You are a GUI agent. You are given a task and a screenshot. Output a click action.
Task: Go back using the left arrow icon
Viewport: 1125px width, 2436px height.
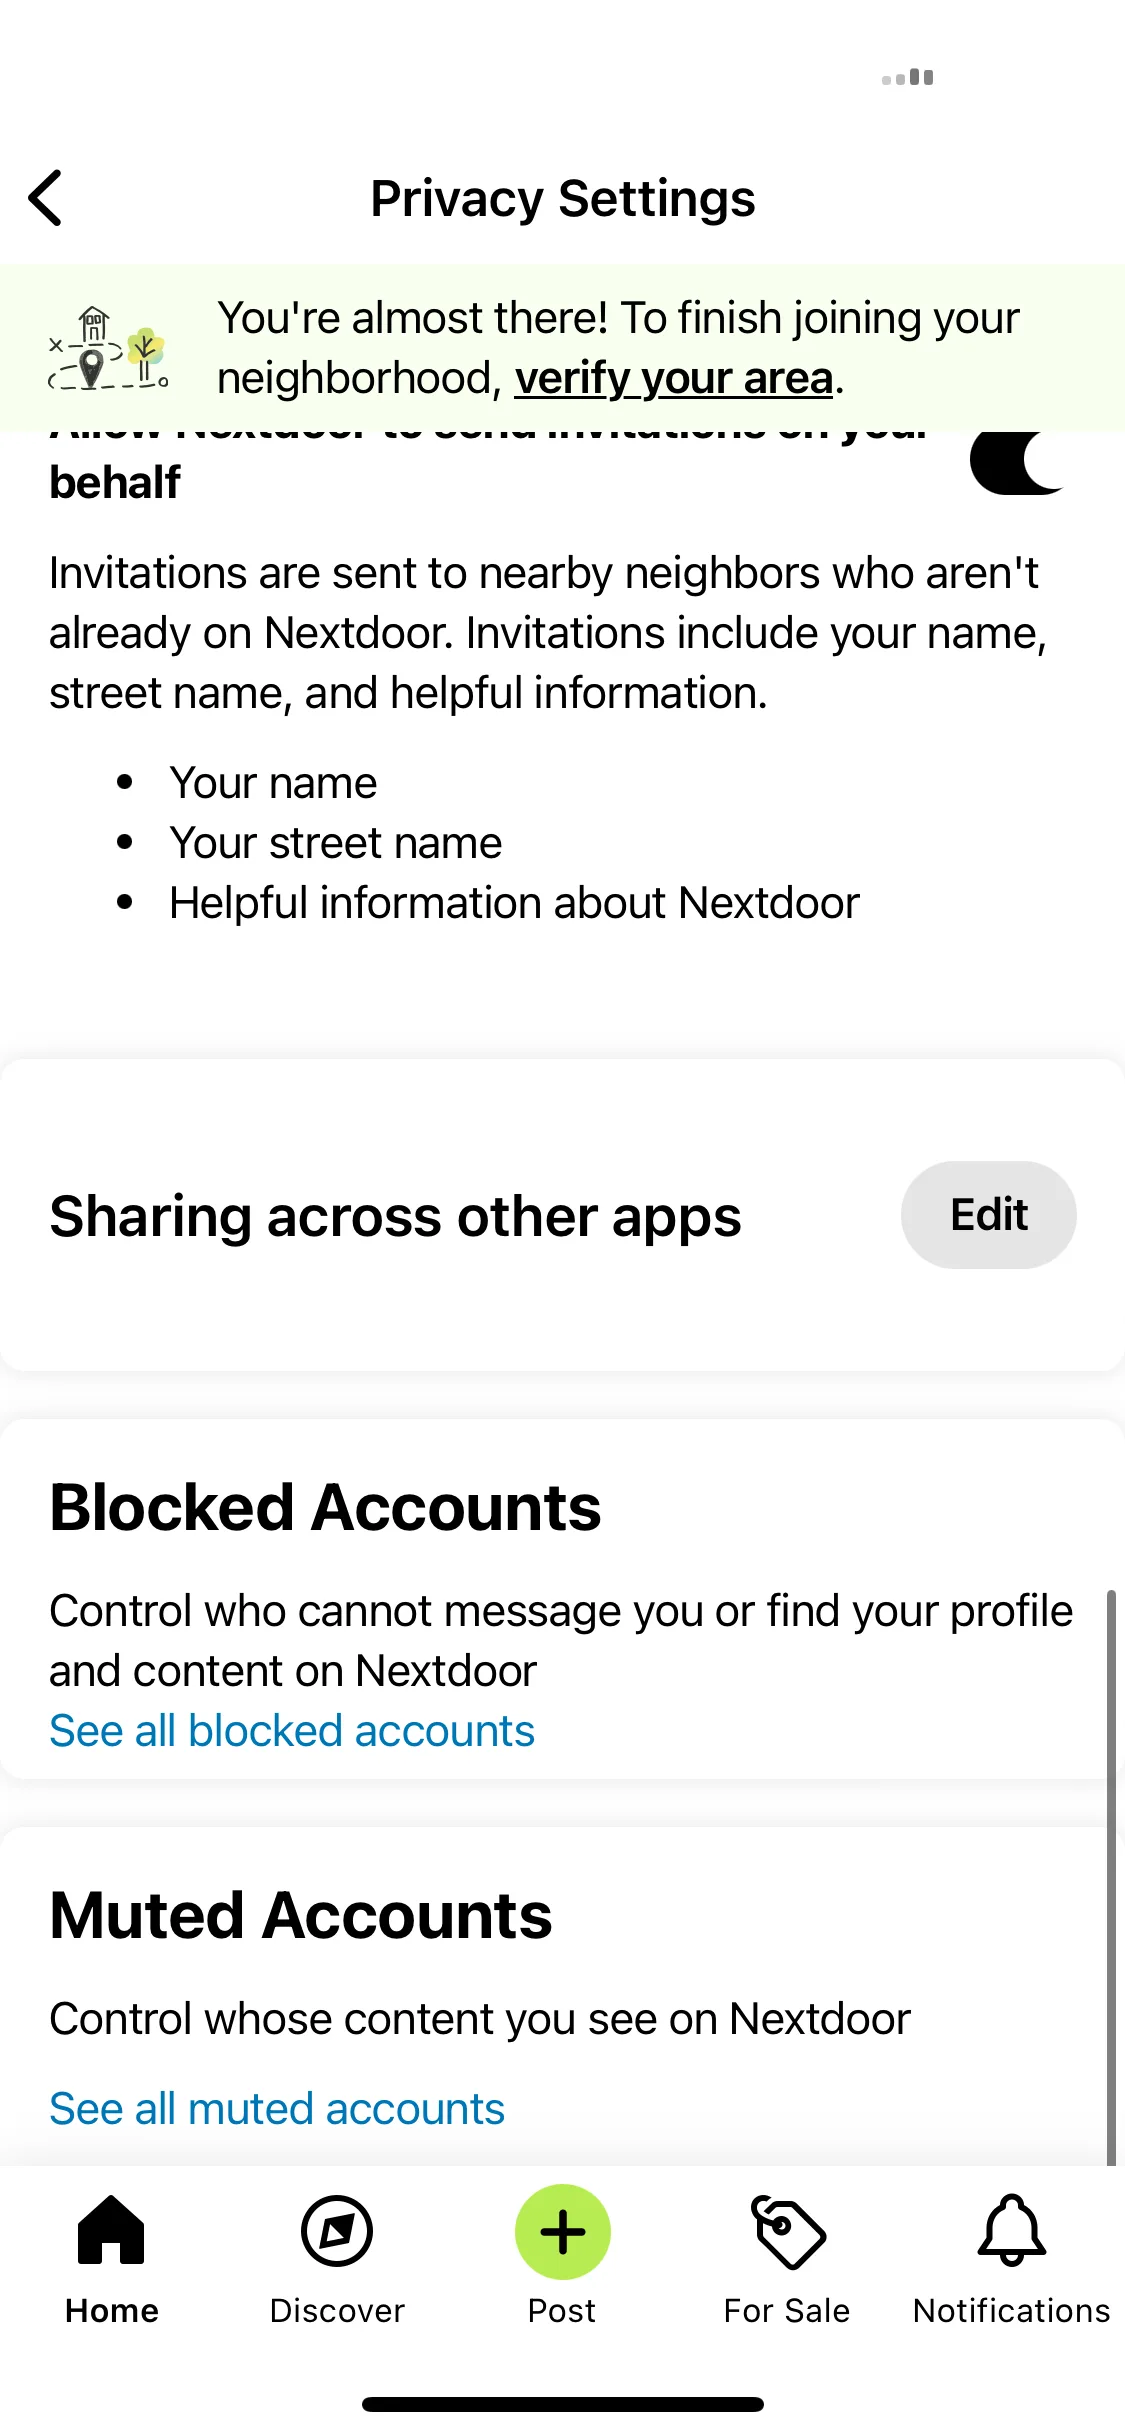point(46,198)
